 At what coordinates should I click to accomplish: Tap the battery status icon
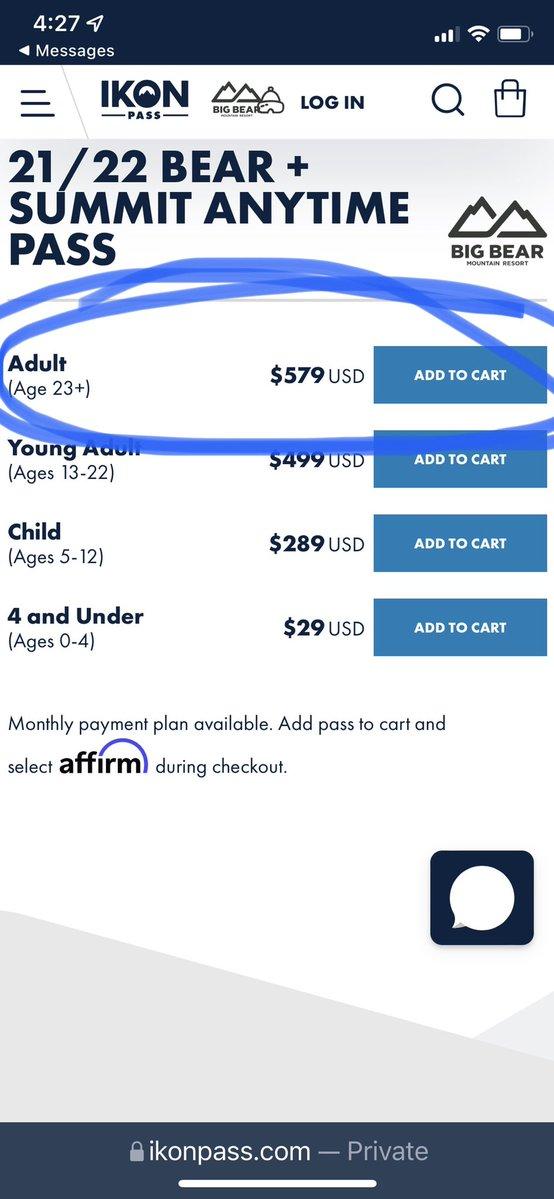[516, 34]
